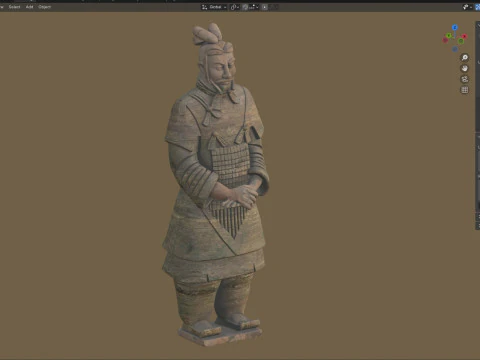Open the viewport gizmos dropdown

[x=467, y=7]
